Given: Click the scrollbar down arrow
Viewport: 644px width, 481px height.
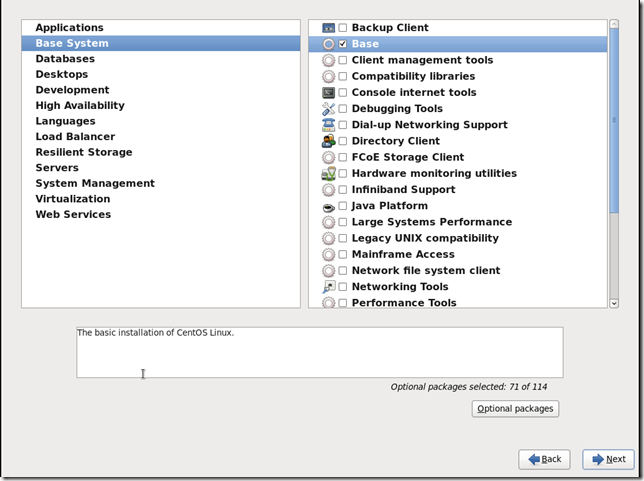Looking at the screenshot, I should coord(614,304).
